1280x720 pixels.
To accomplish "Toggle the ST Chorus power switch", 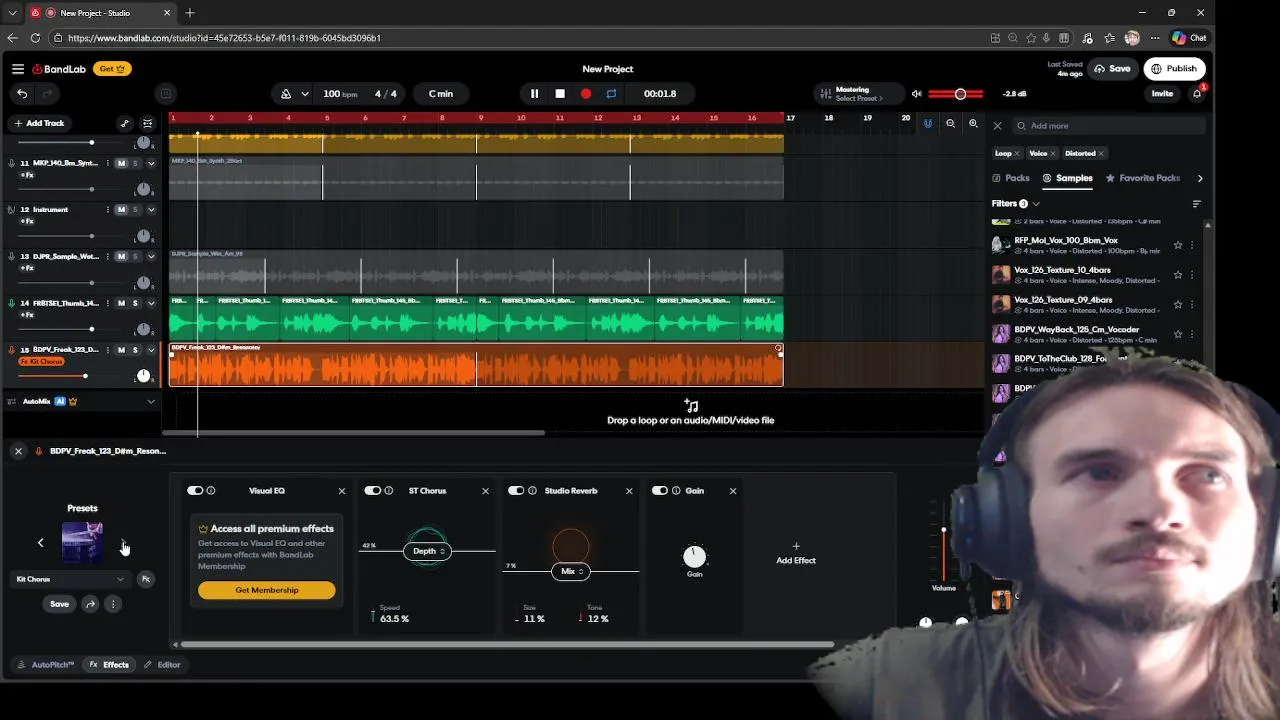I will pyautogui.click(x=372, y=491).
